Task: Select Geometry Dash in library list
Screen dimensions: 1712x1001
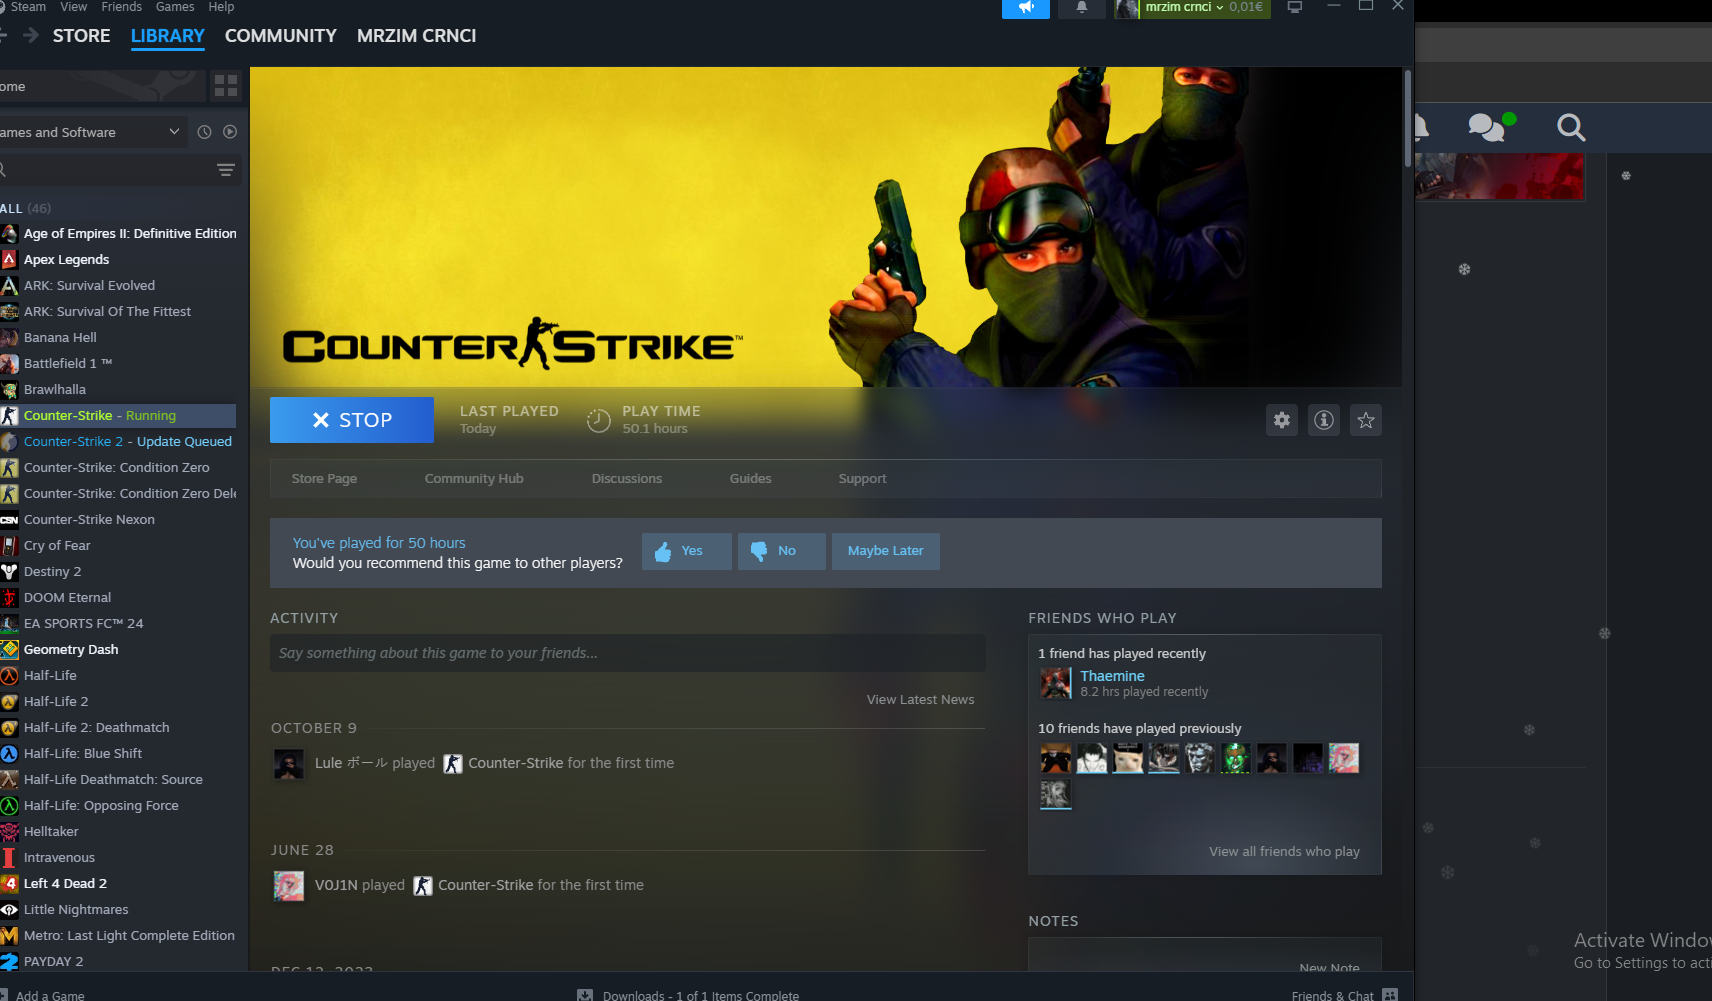Action: [71, 650]
